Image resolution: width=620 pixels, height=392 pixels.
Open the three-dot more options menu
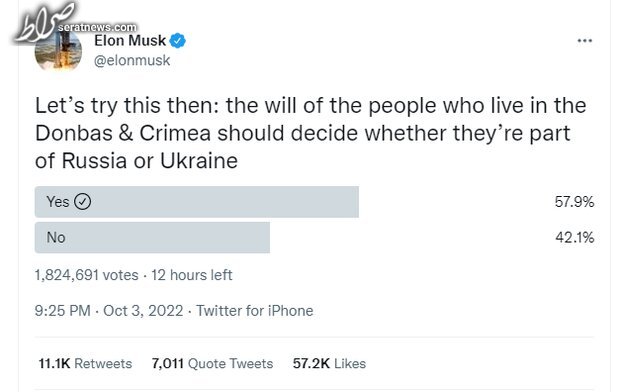pos(584,41)
